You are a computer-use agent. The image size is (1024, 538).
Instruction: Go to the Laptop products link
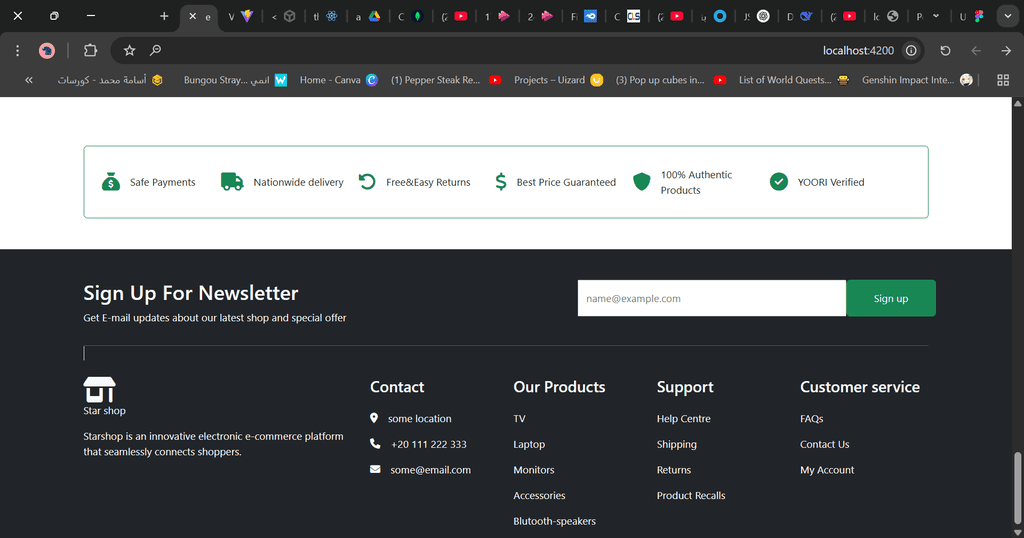tap(529, 445)
